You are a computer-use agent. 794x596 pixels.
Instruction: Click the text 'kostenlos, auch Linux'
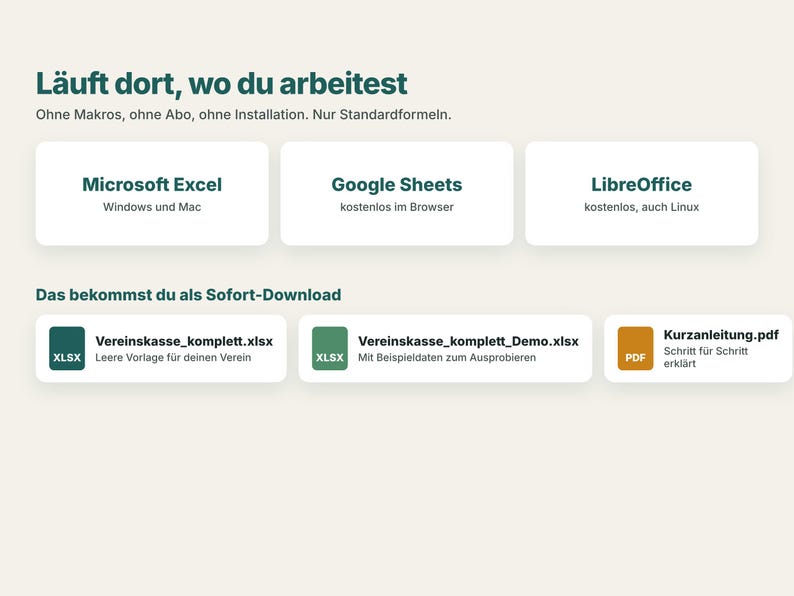(642, 207)
